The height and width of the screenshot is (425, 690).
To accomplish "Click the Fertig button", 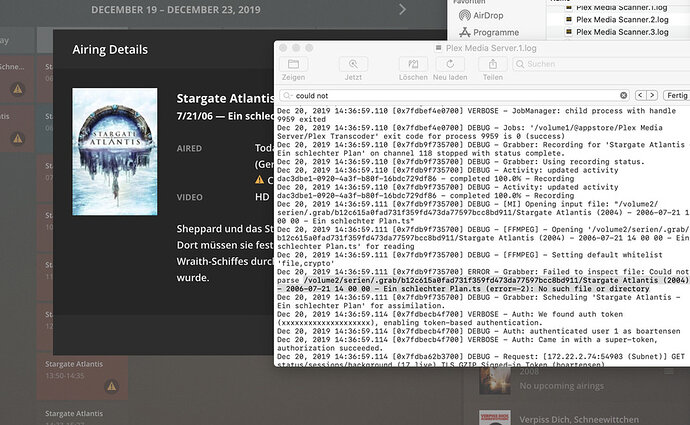I will (676, 95).
